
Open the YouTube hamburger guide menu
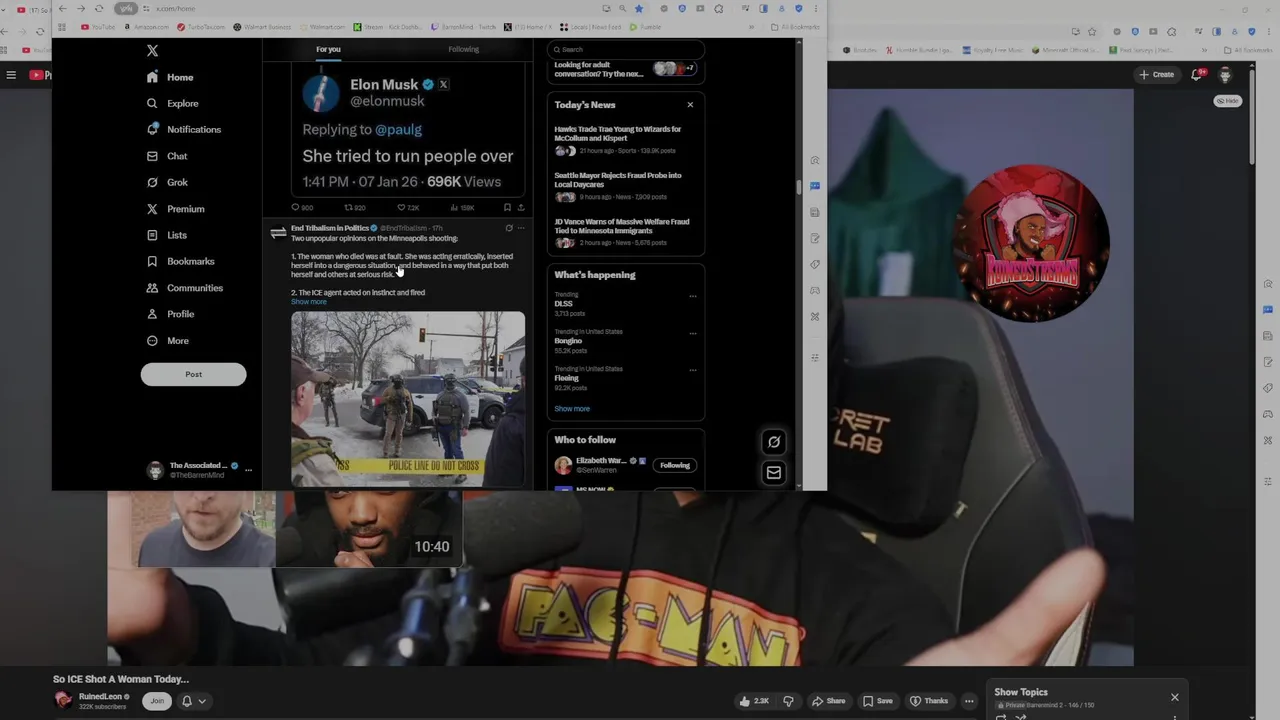click(x=11, y=75)
